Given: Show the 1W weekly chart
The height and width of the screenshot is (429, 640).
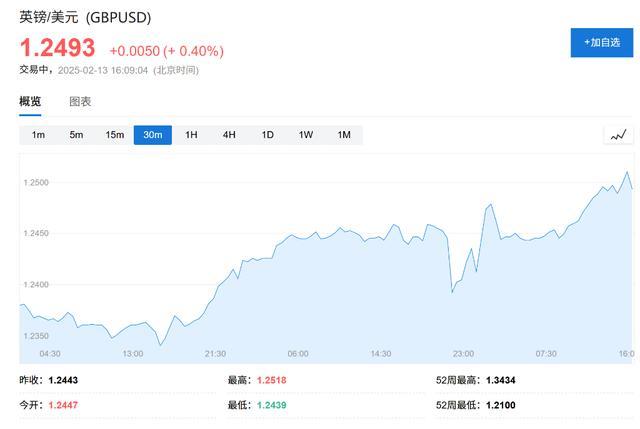Looking at the screenshot, I should click(x=306, y=135).
